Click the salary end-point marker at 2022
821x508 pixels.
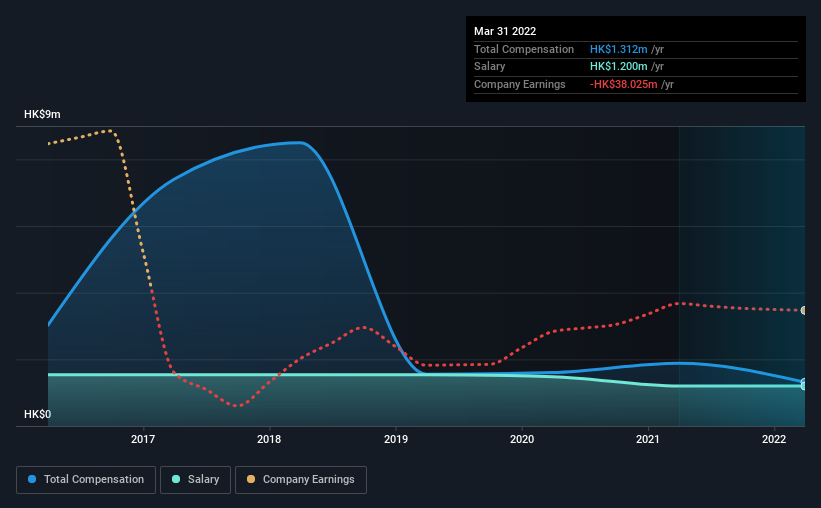click(803, 385)
